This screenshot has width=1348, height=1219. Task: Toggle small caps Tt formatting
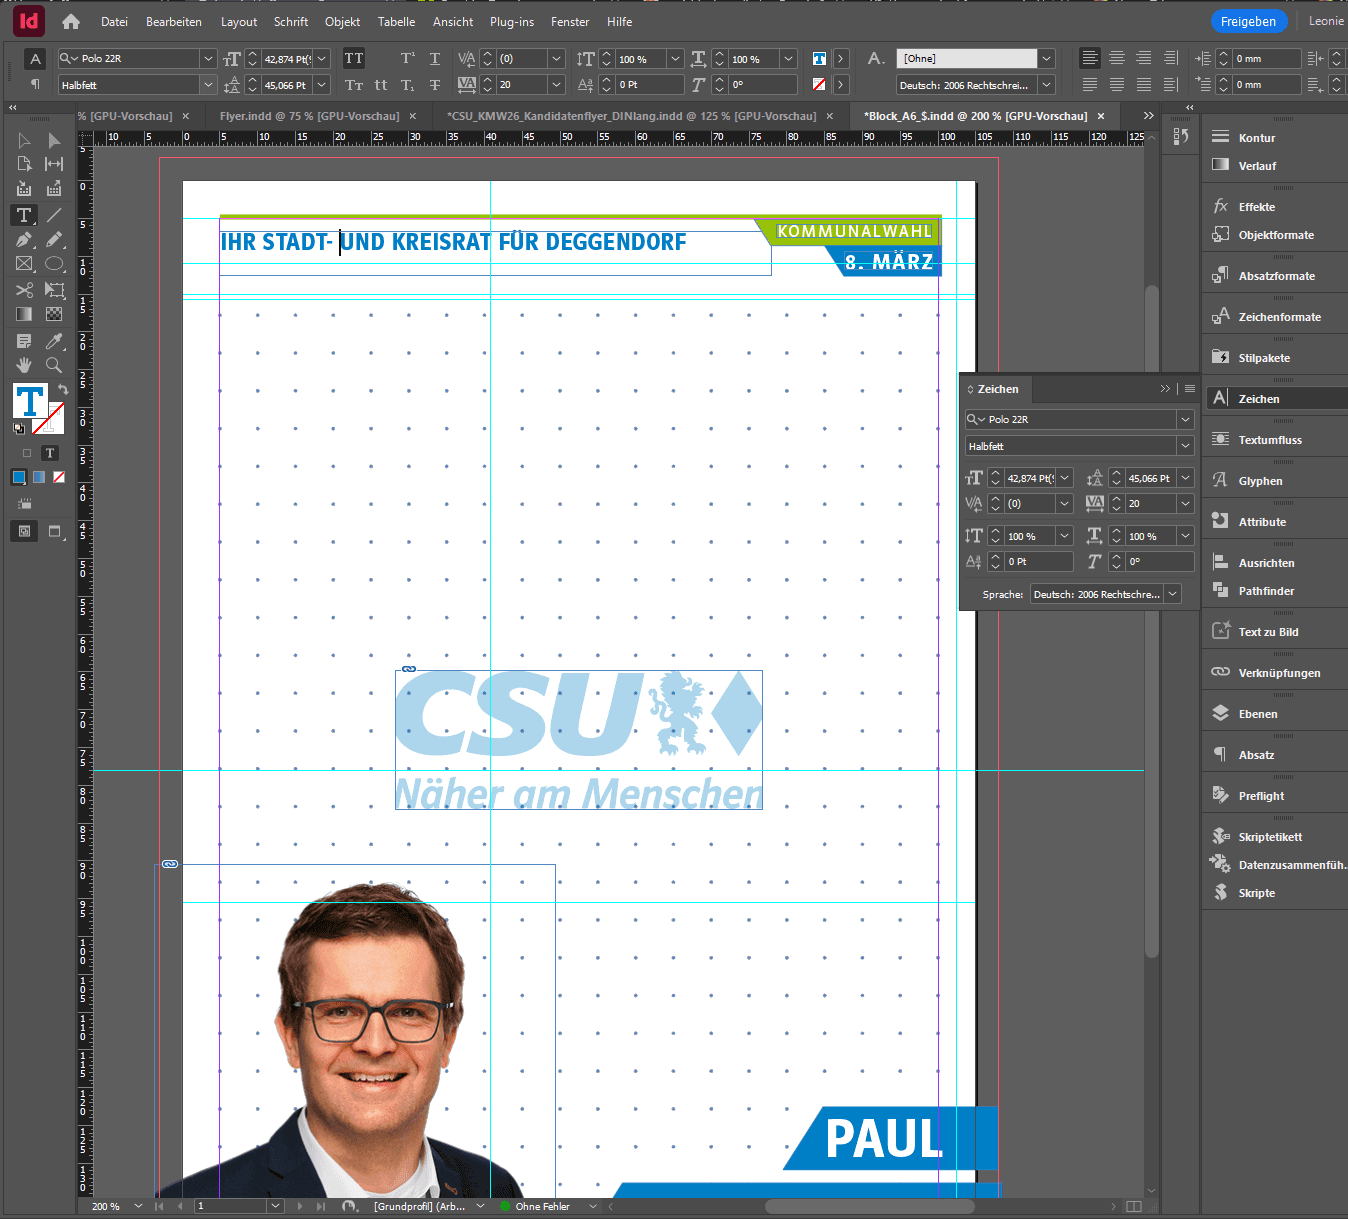[x=354, y=85]
